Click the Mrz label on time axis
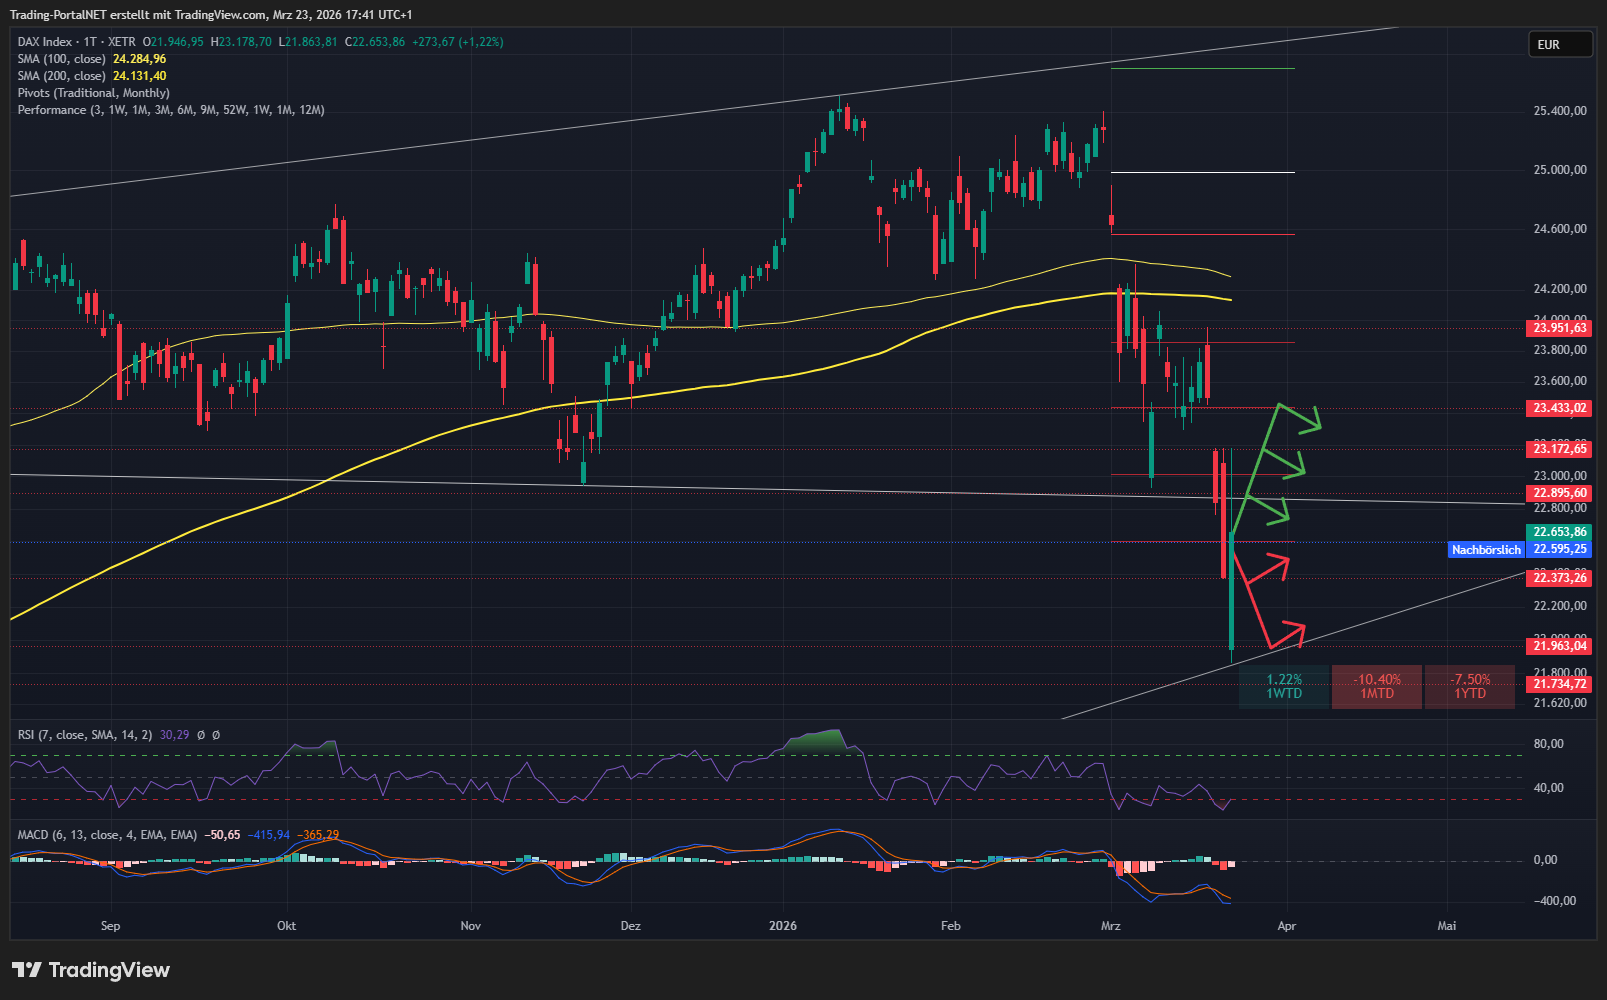1607x1000 pixels. pyautogui.click(x=1110, y=926)
